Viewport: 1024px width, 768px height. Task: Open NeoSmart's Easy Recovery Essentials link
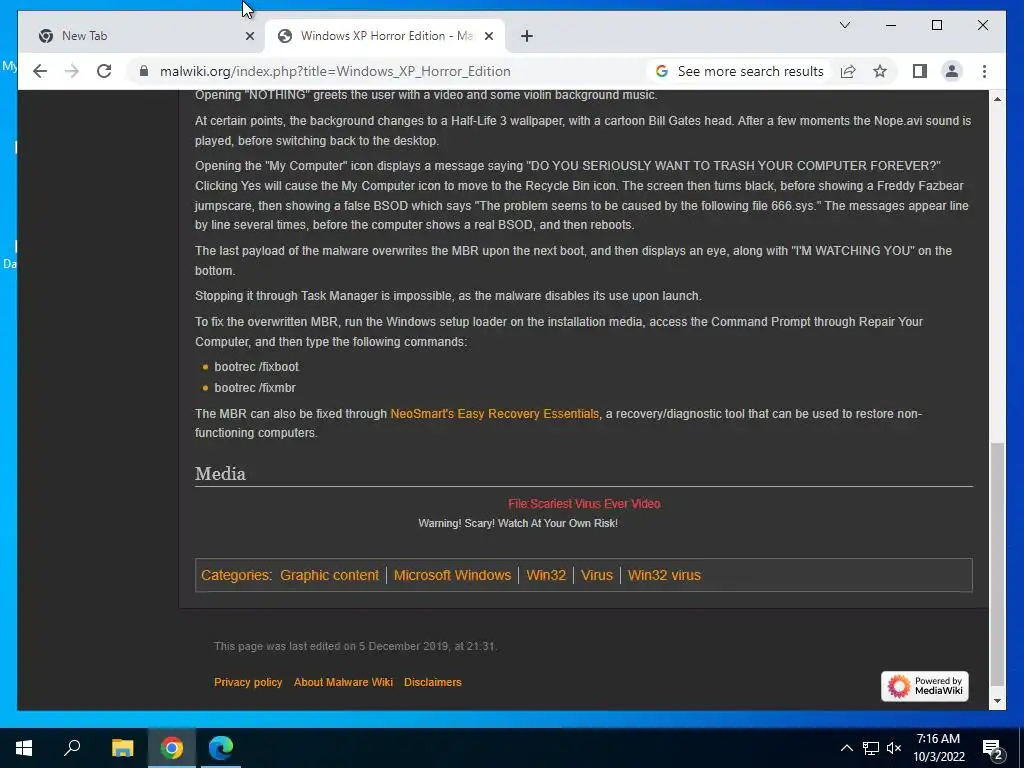pos(494,413)
